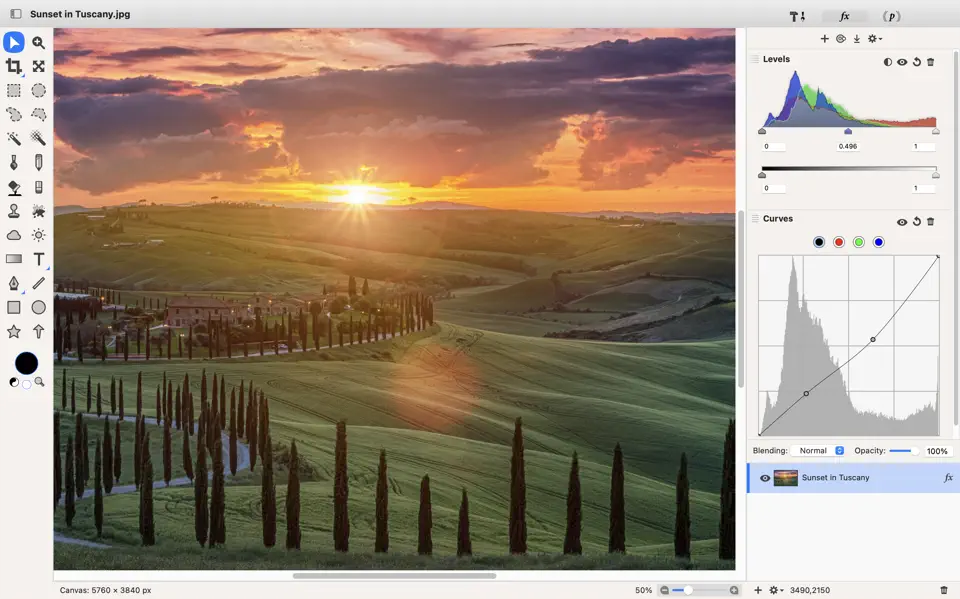960x599 pixels.
Task: Switch to the (p) palette tab
Action: pos(891,17)
